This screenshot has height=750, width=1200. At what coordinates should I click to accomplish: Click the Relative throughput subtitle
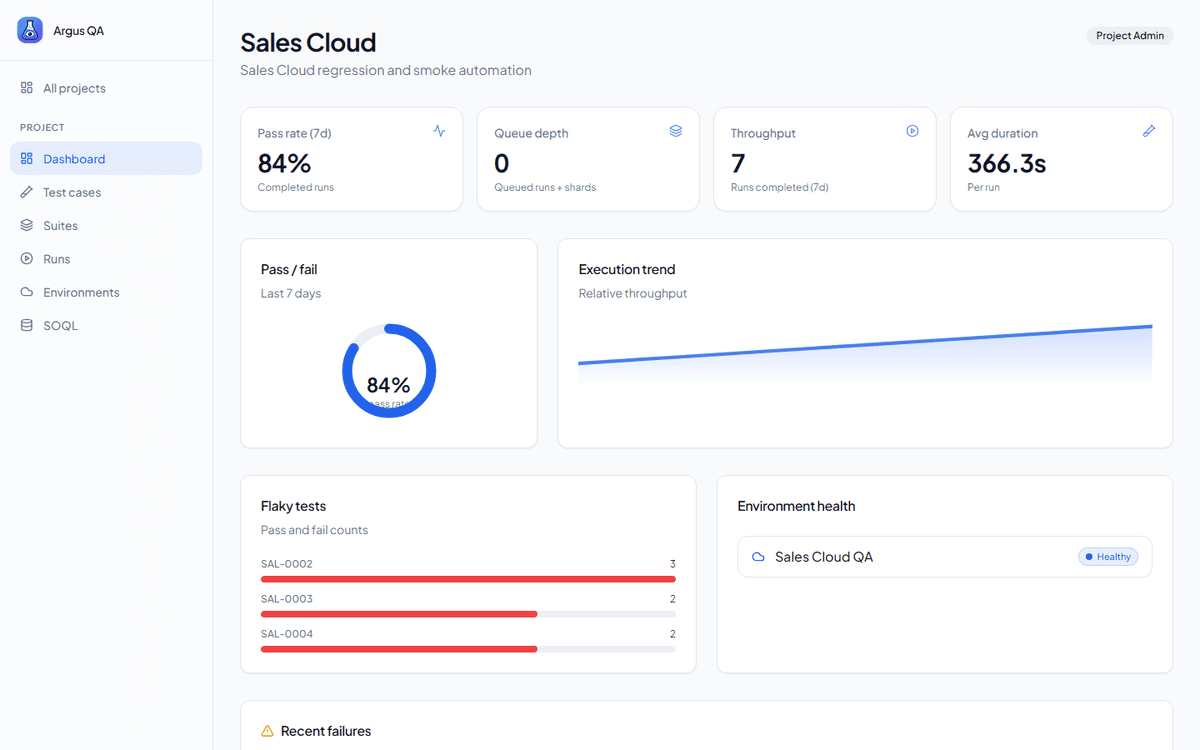pos(633,293)
